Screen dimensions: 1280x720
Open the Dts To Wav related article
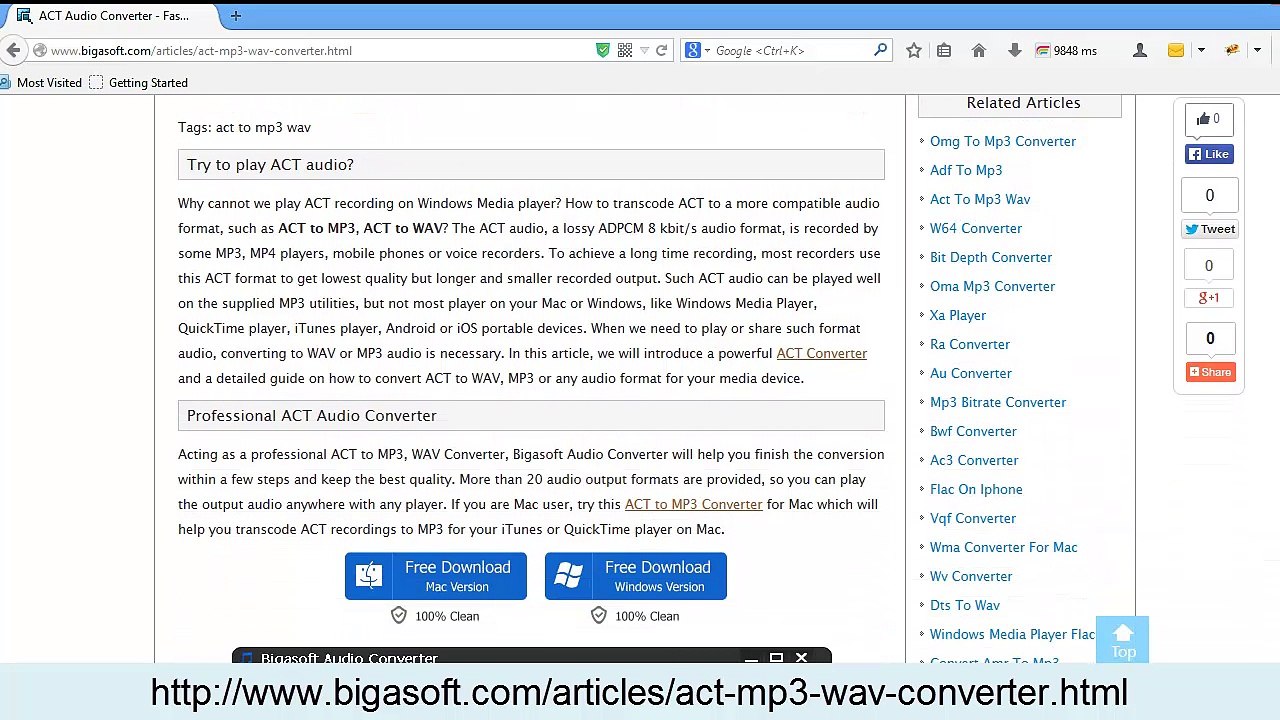click(x=965, y=605)
